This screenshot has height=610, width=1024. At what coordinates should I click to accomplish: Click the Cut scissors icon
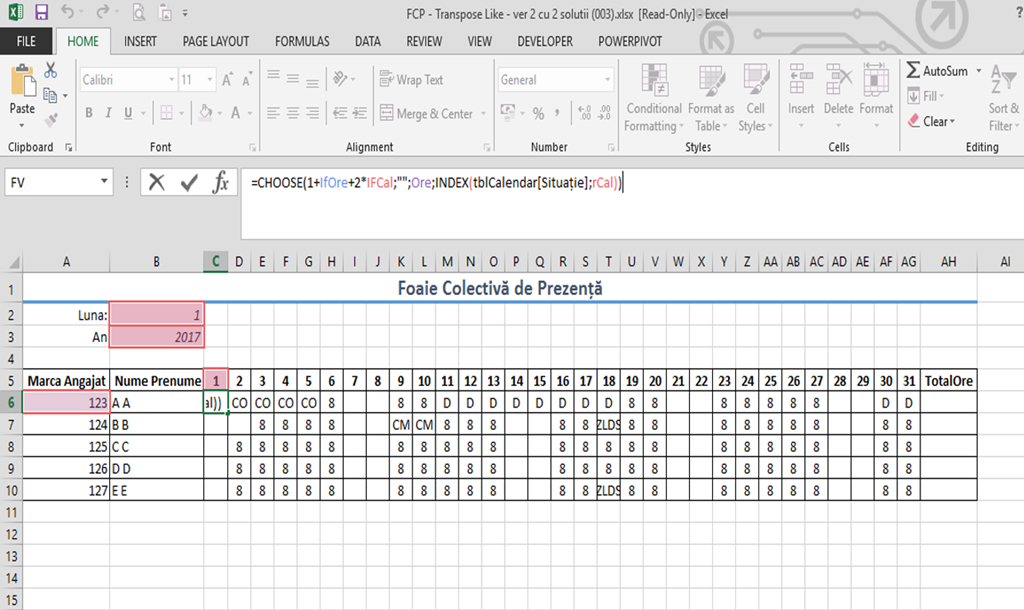51,71
